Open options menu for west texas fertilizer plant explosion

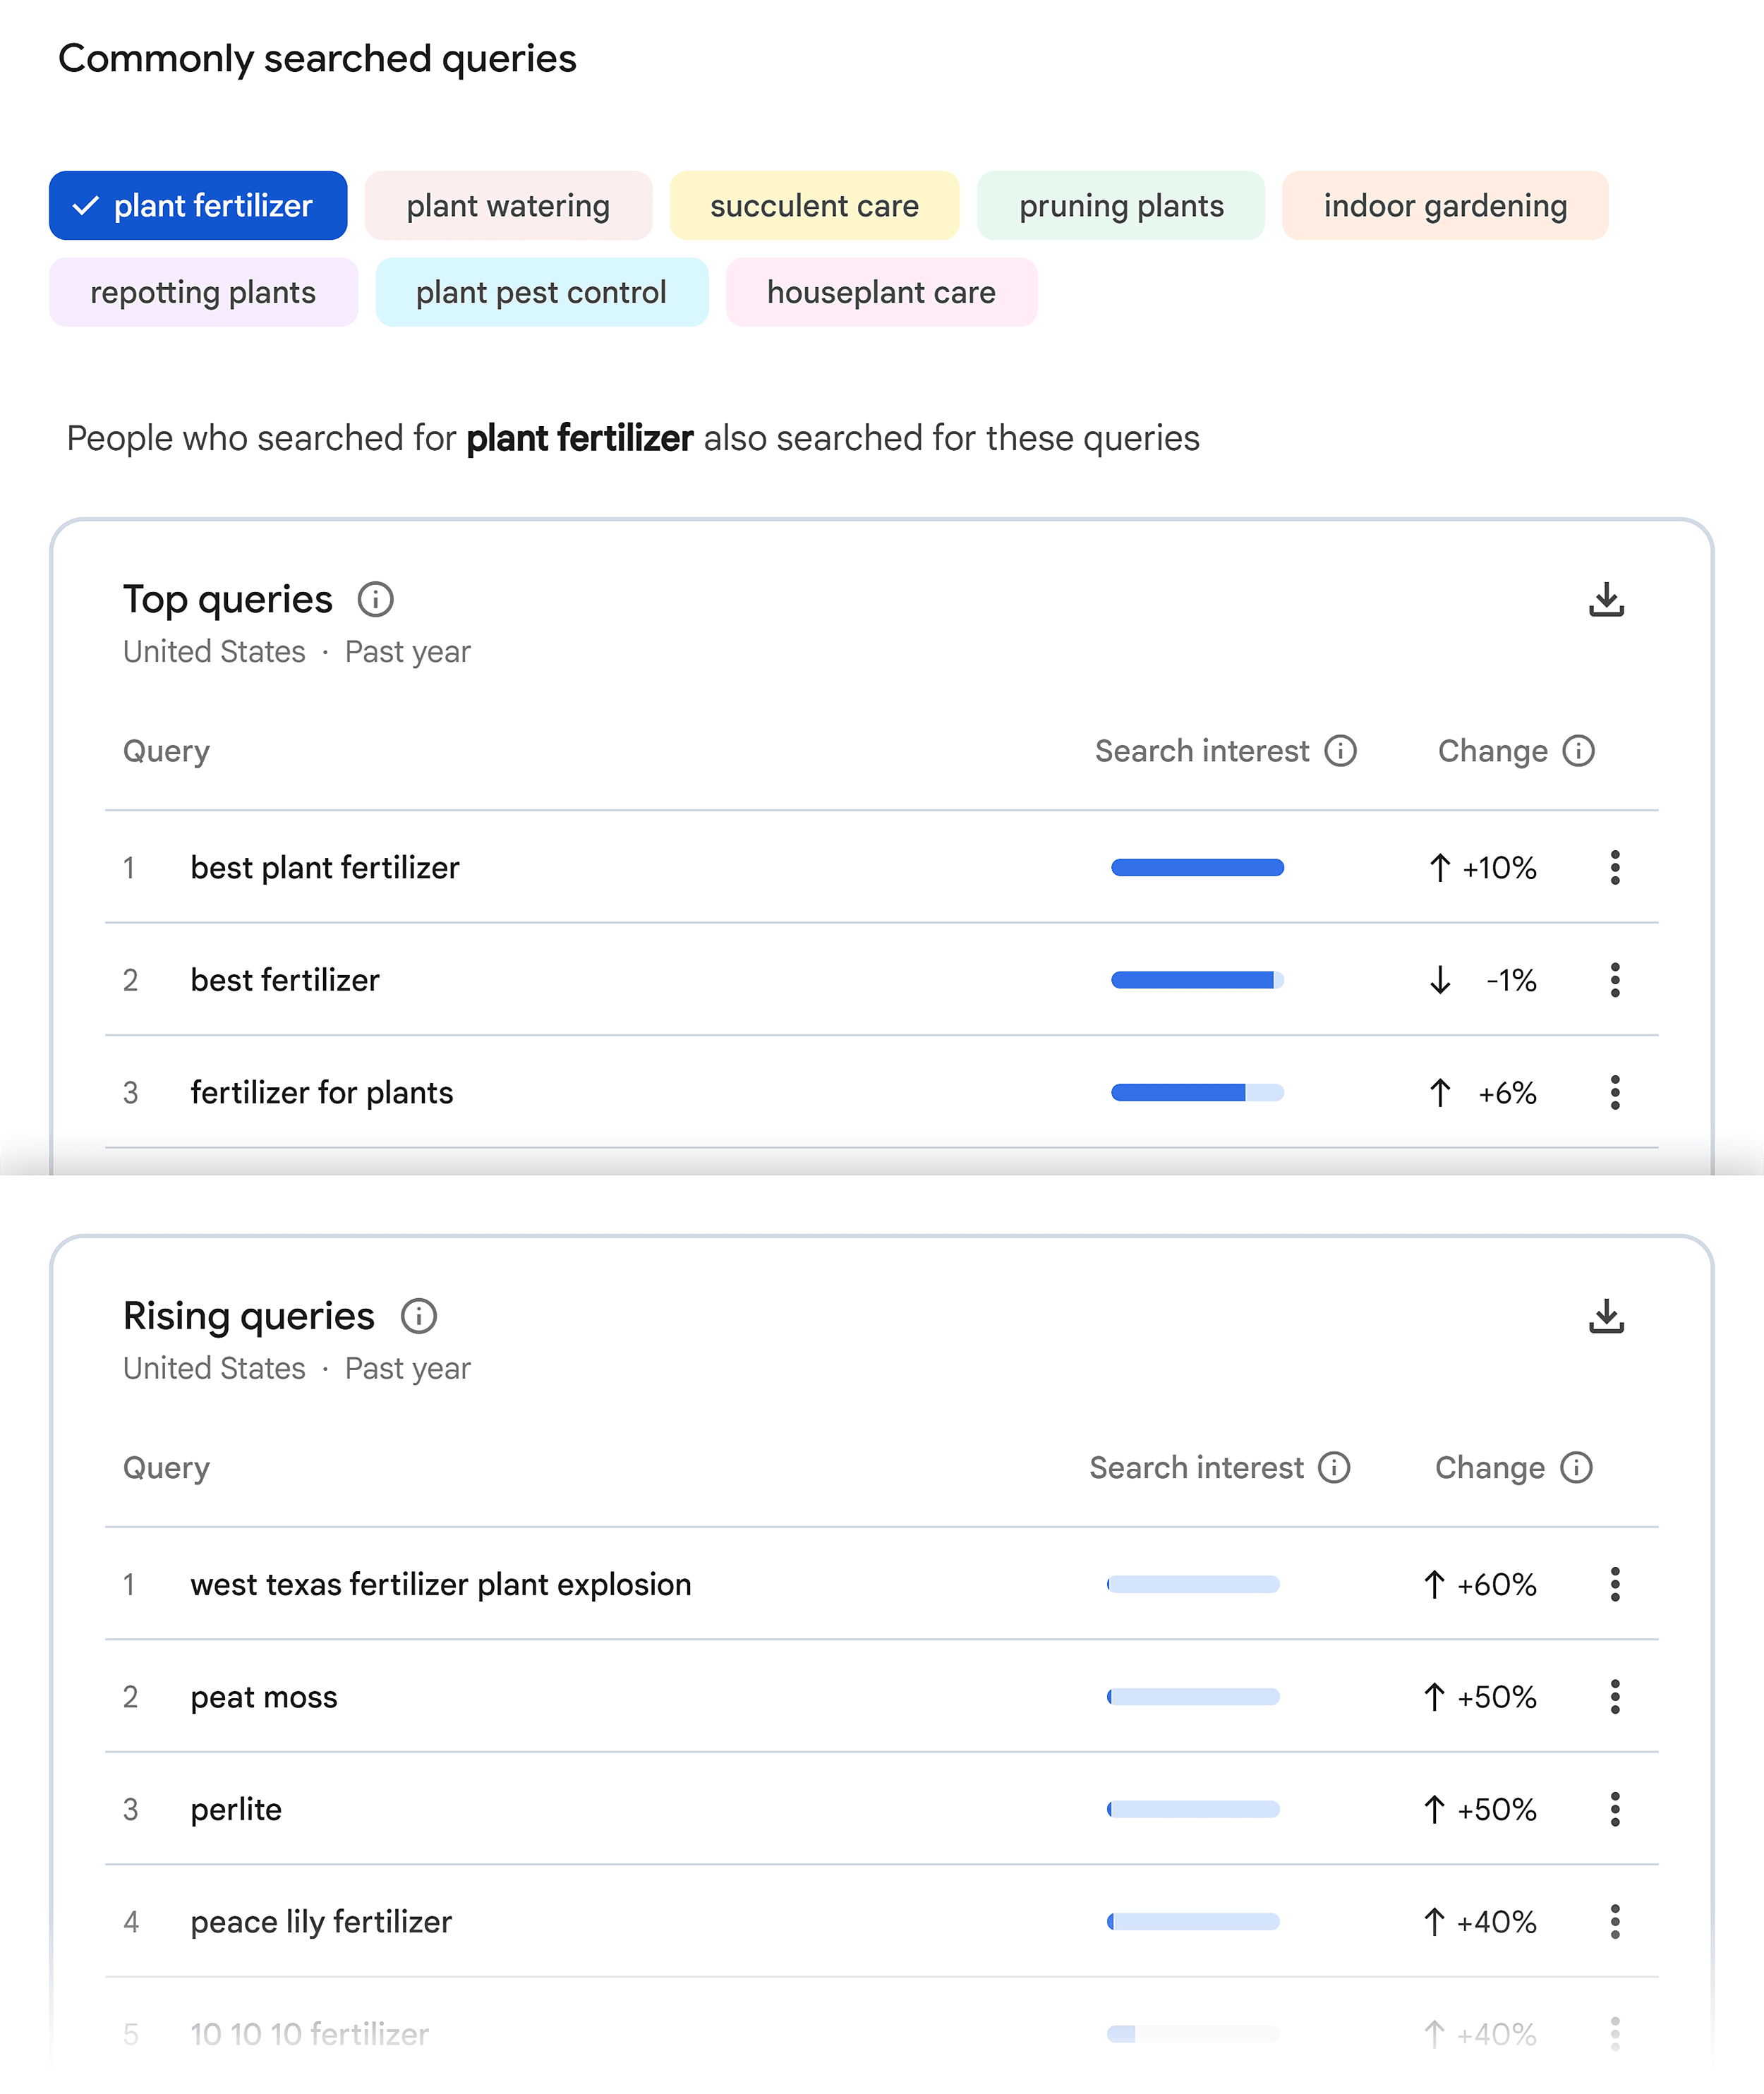click(x=1616, y=1584)
